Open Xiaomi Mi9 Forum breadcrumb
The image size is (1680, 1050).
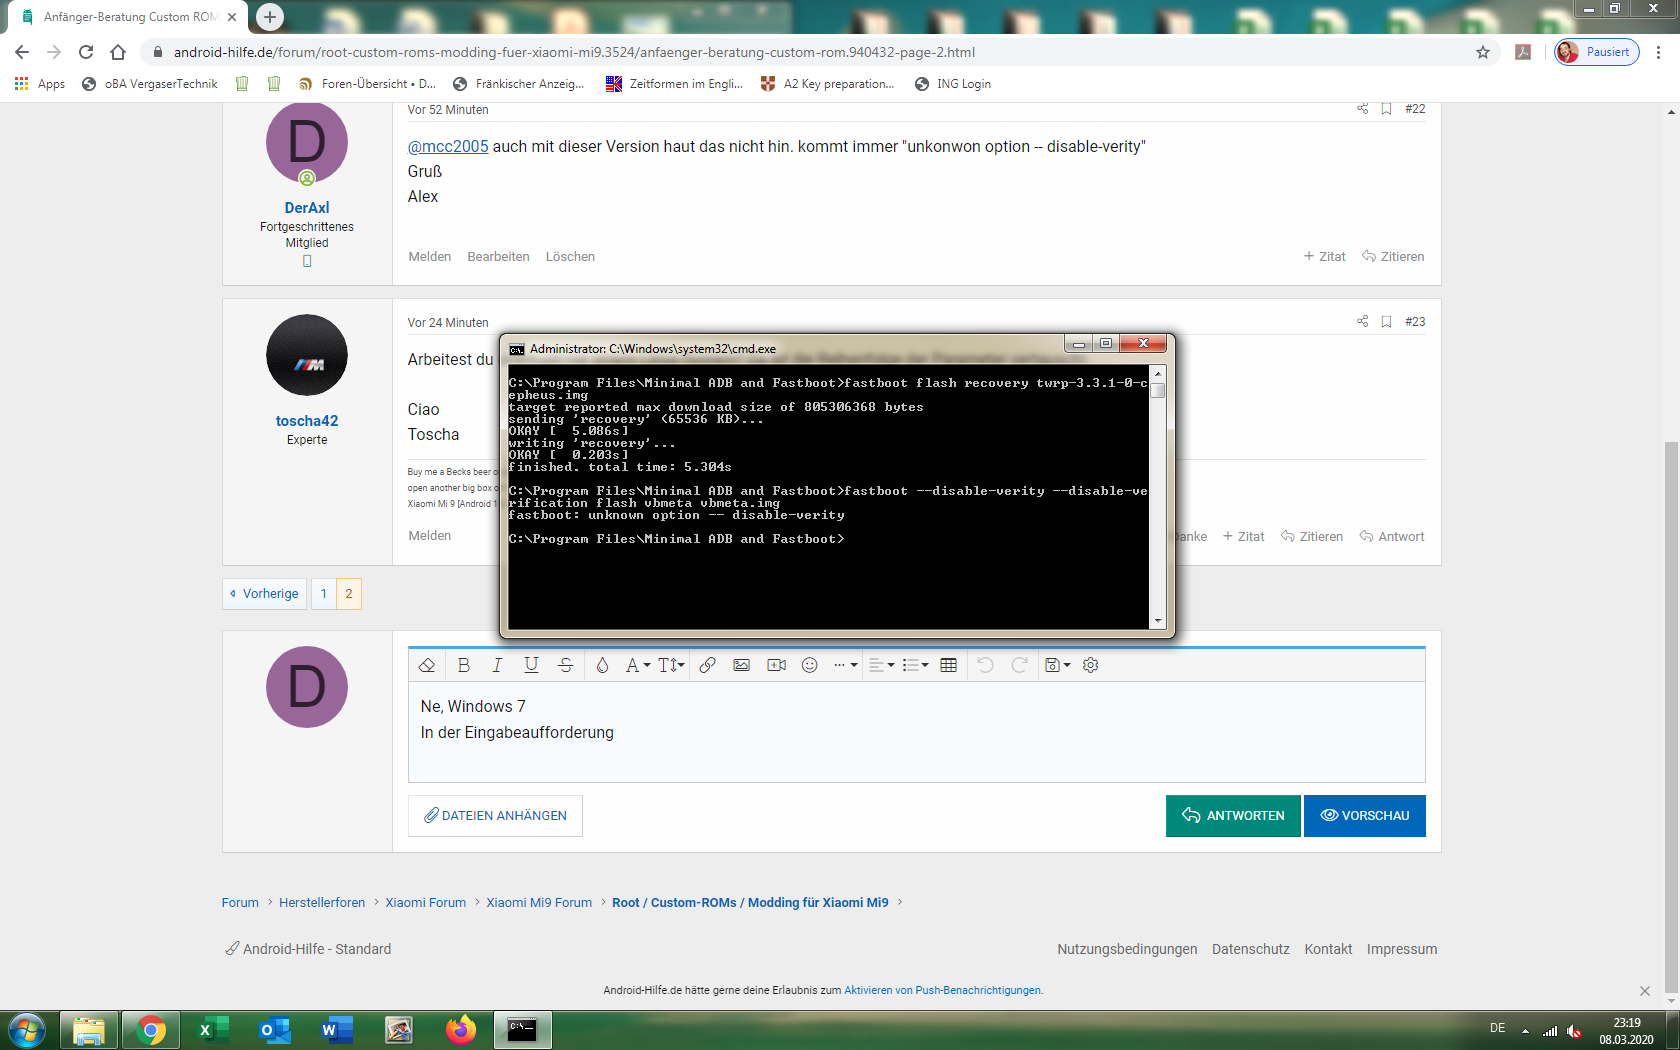pyautogui.click(x=539, y=902)
